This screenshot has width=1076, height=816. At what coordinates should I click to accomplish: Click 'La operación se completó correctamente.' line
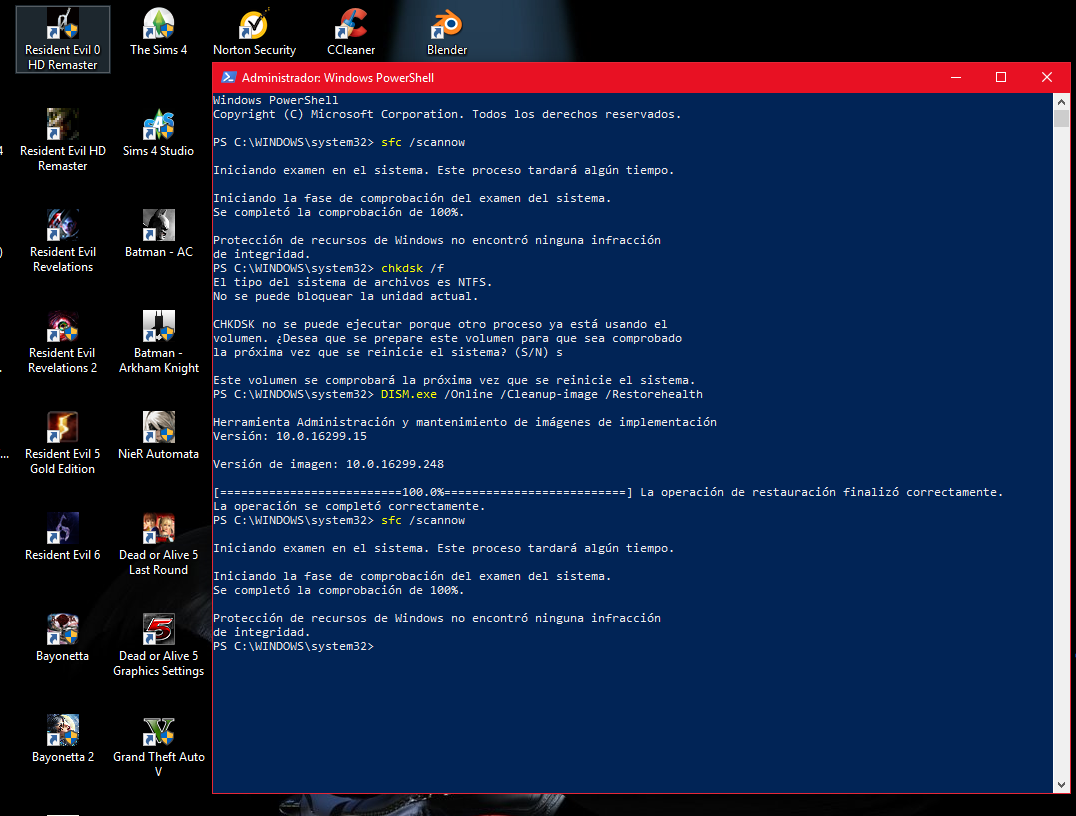(349, 506)
